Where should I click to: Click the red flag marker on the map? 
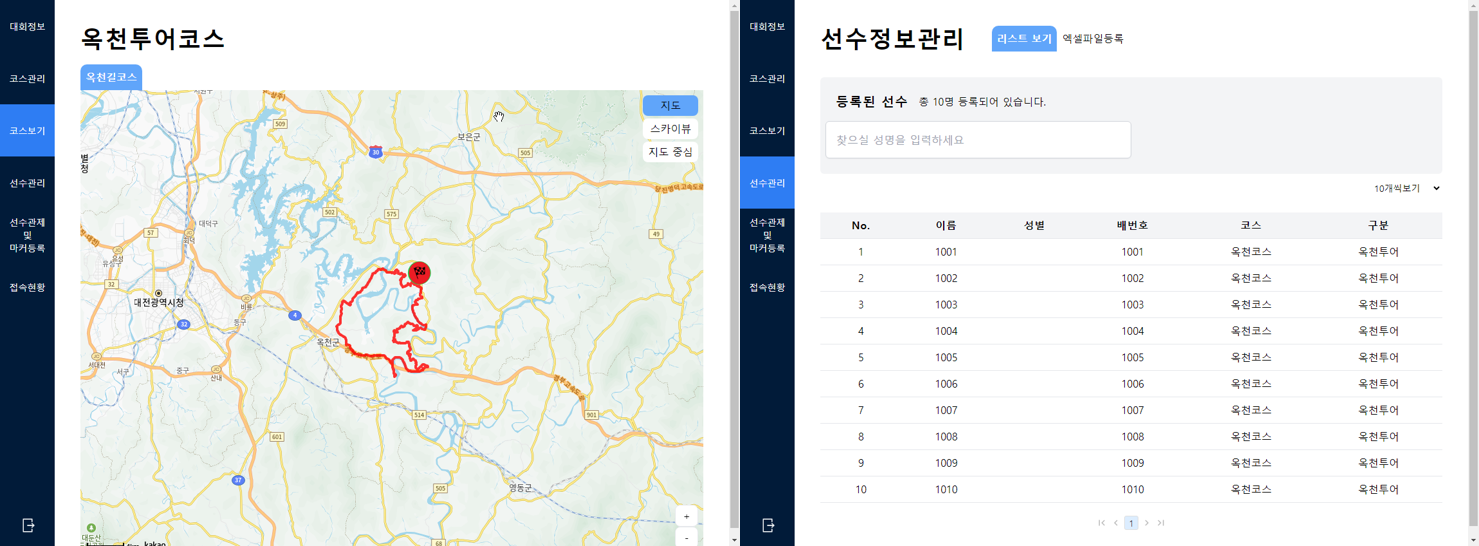[x=420, y=272]
